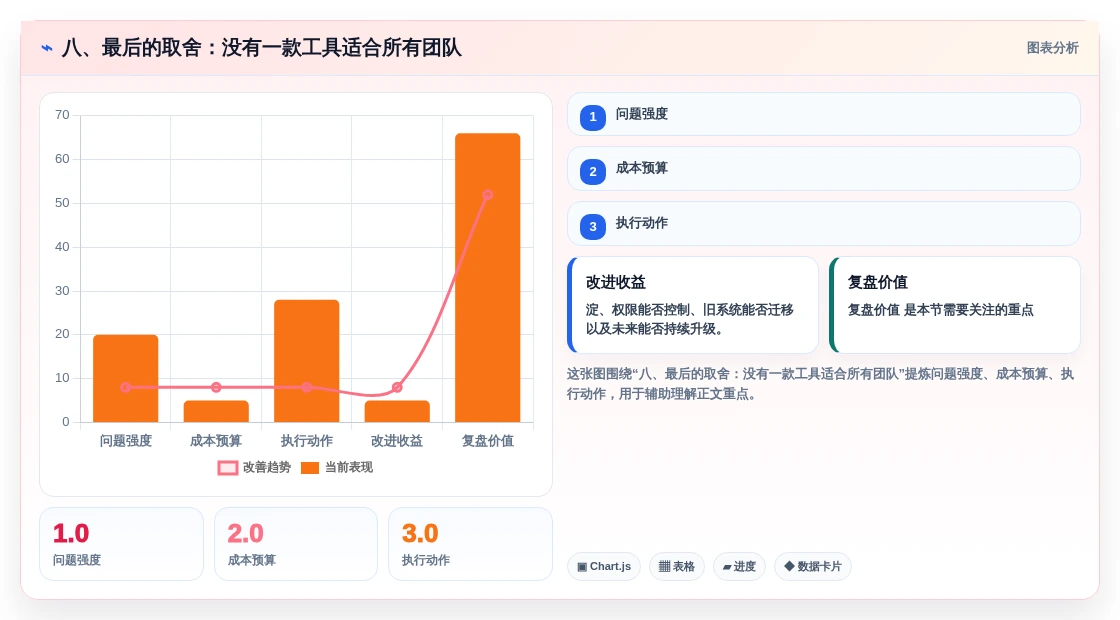The image size is (1120, 620).
Task: Click the 执行动作 orange bar
Action: 306,361
